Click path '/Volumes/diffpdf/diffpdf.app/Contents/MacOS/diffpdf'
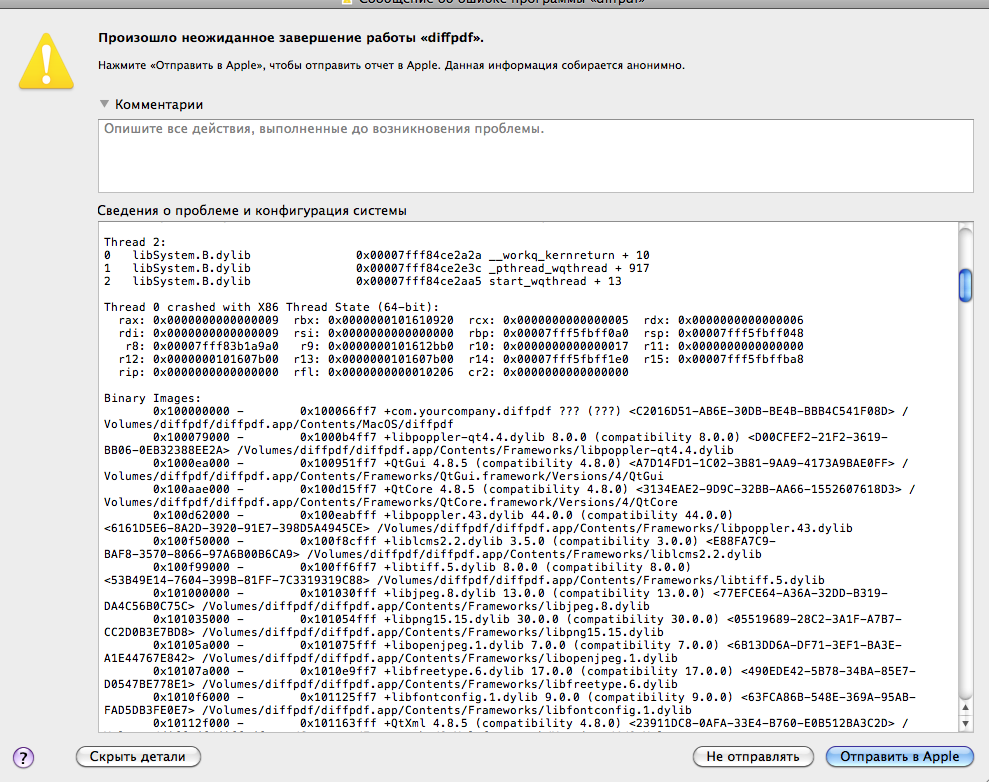 [279, 424]
